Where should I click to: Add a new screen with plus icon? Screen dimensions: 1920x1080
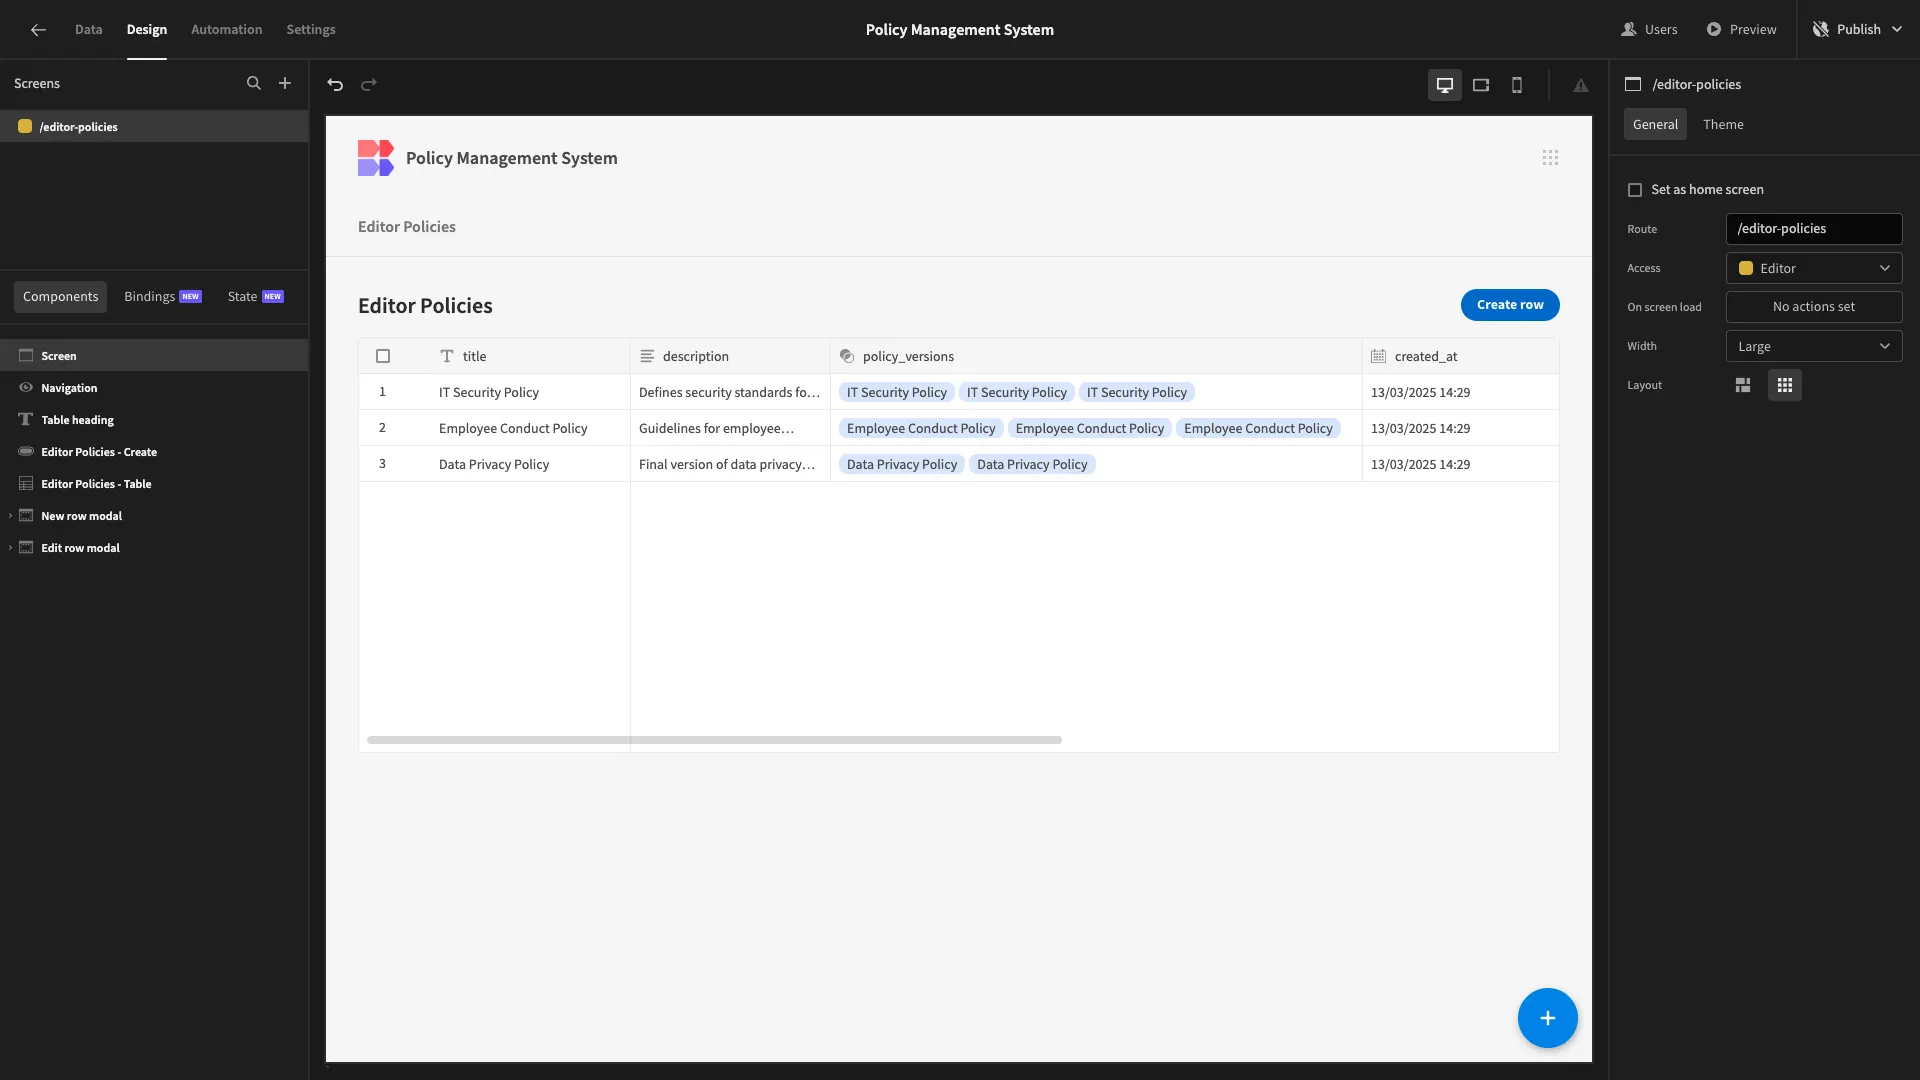285,84
